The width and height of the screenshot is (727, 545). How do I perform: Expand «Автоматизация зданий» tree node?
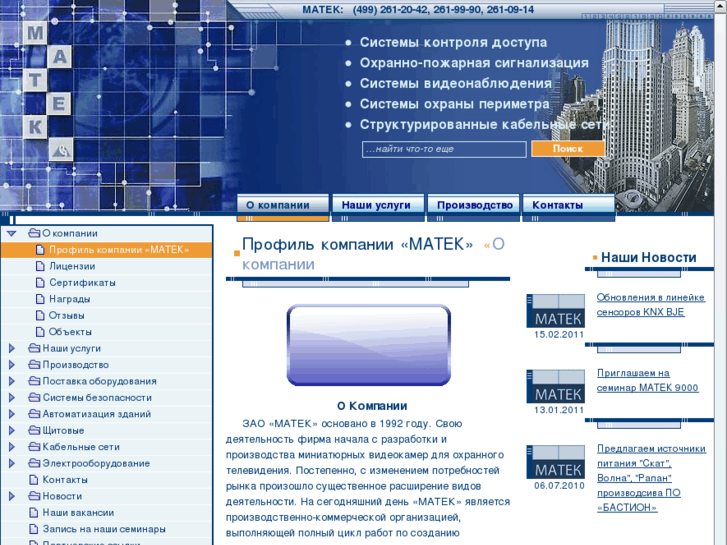[x=12, y=414]
